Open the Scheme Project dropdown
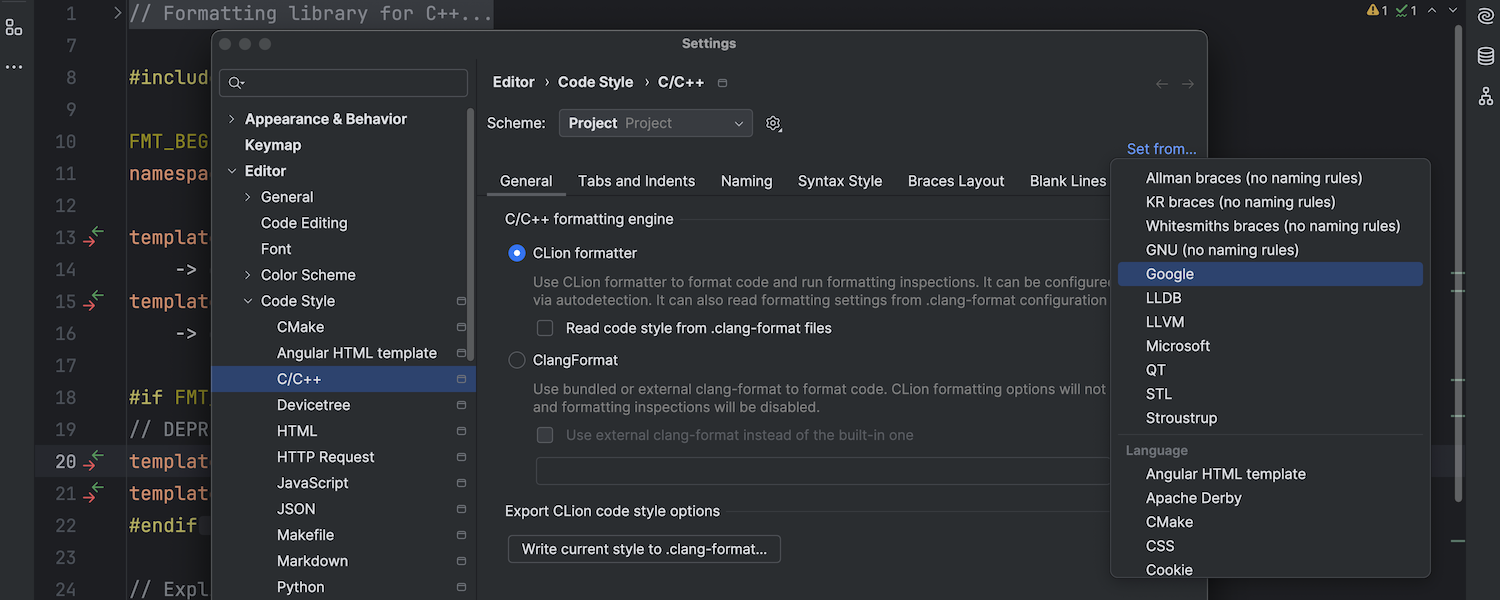 click(x=655, y=123)
